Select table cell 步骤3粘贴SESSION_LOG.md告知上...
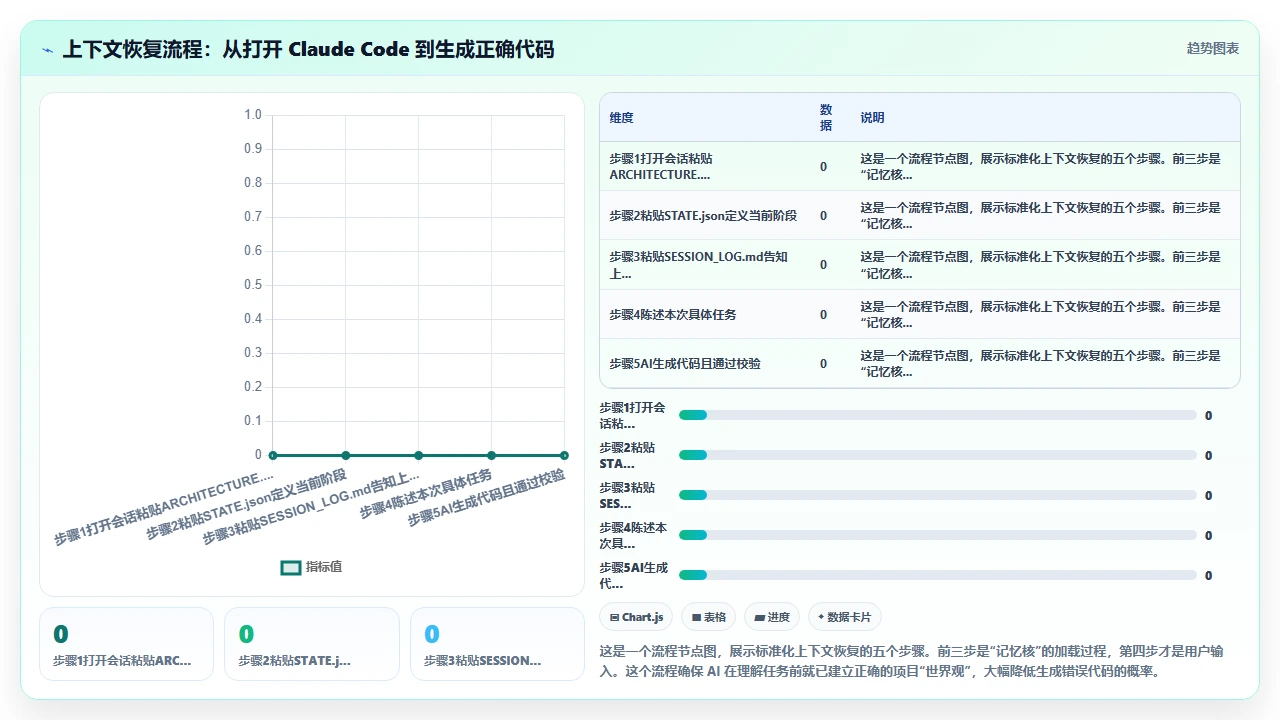1280x720 pixels. (705, 265)
